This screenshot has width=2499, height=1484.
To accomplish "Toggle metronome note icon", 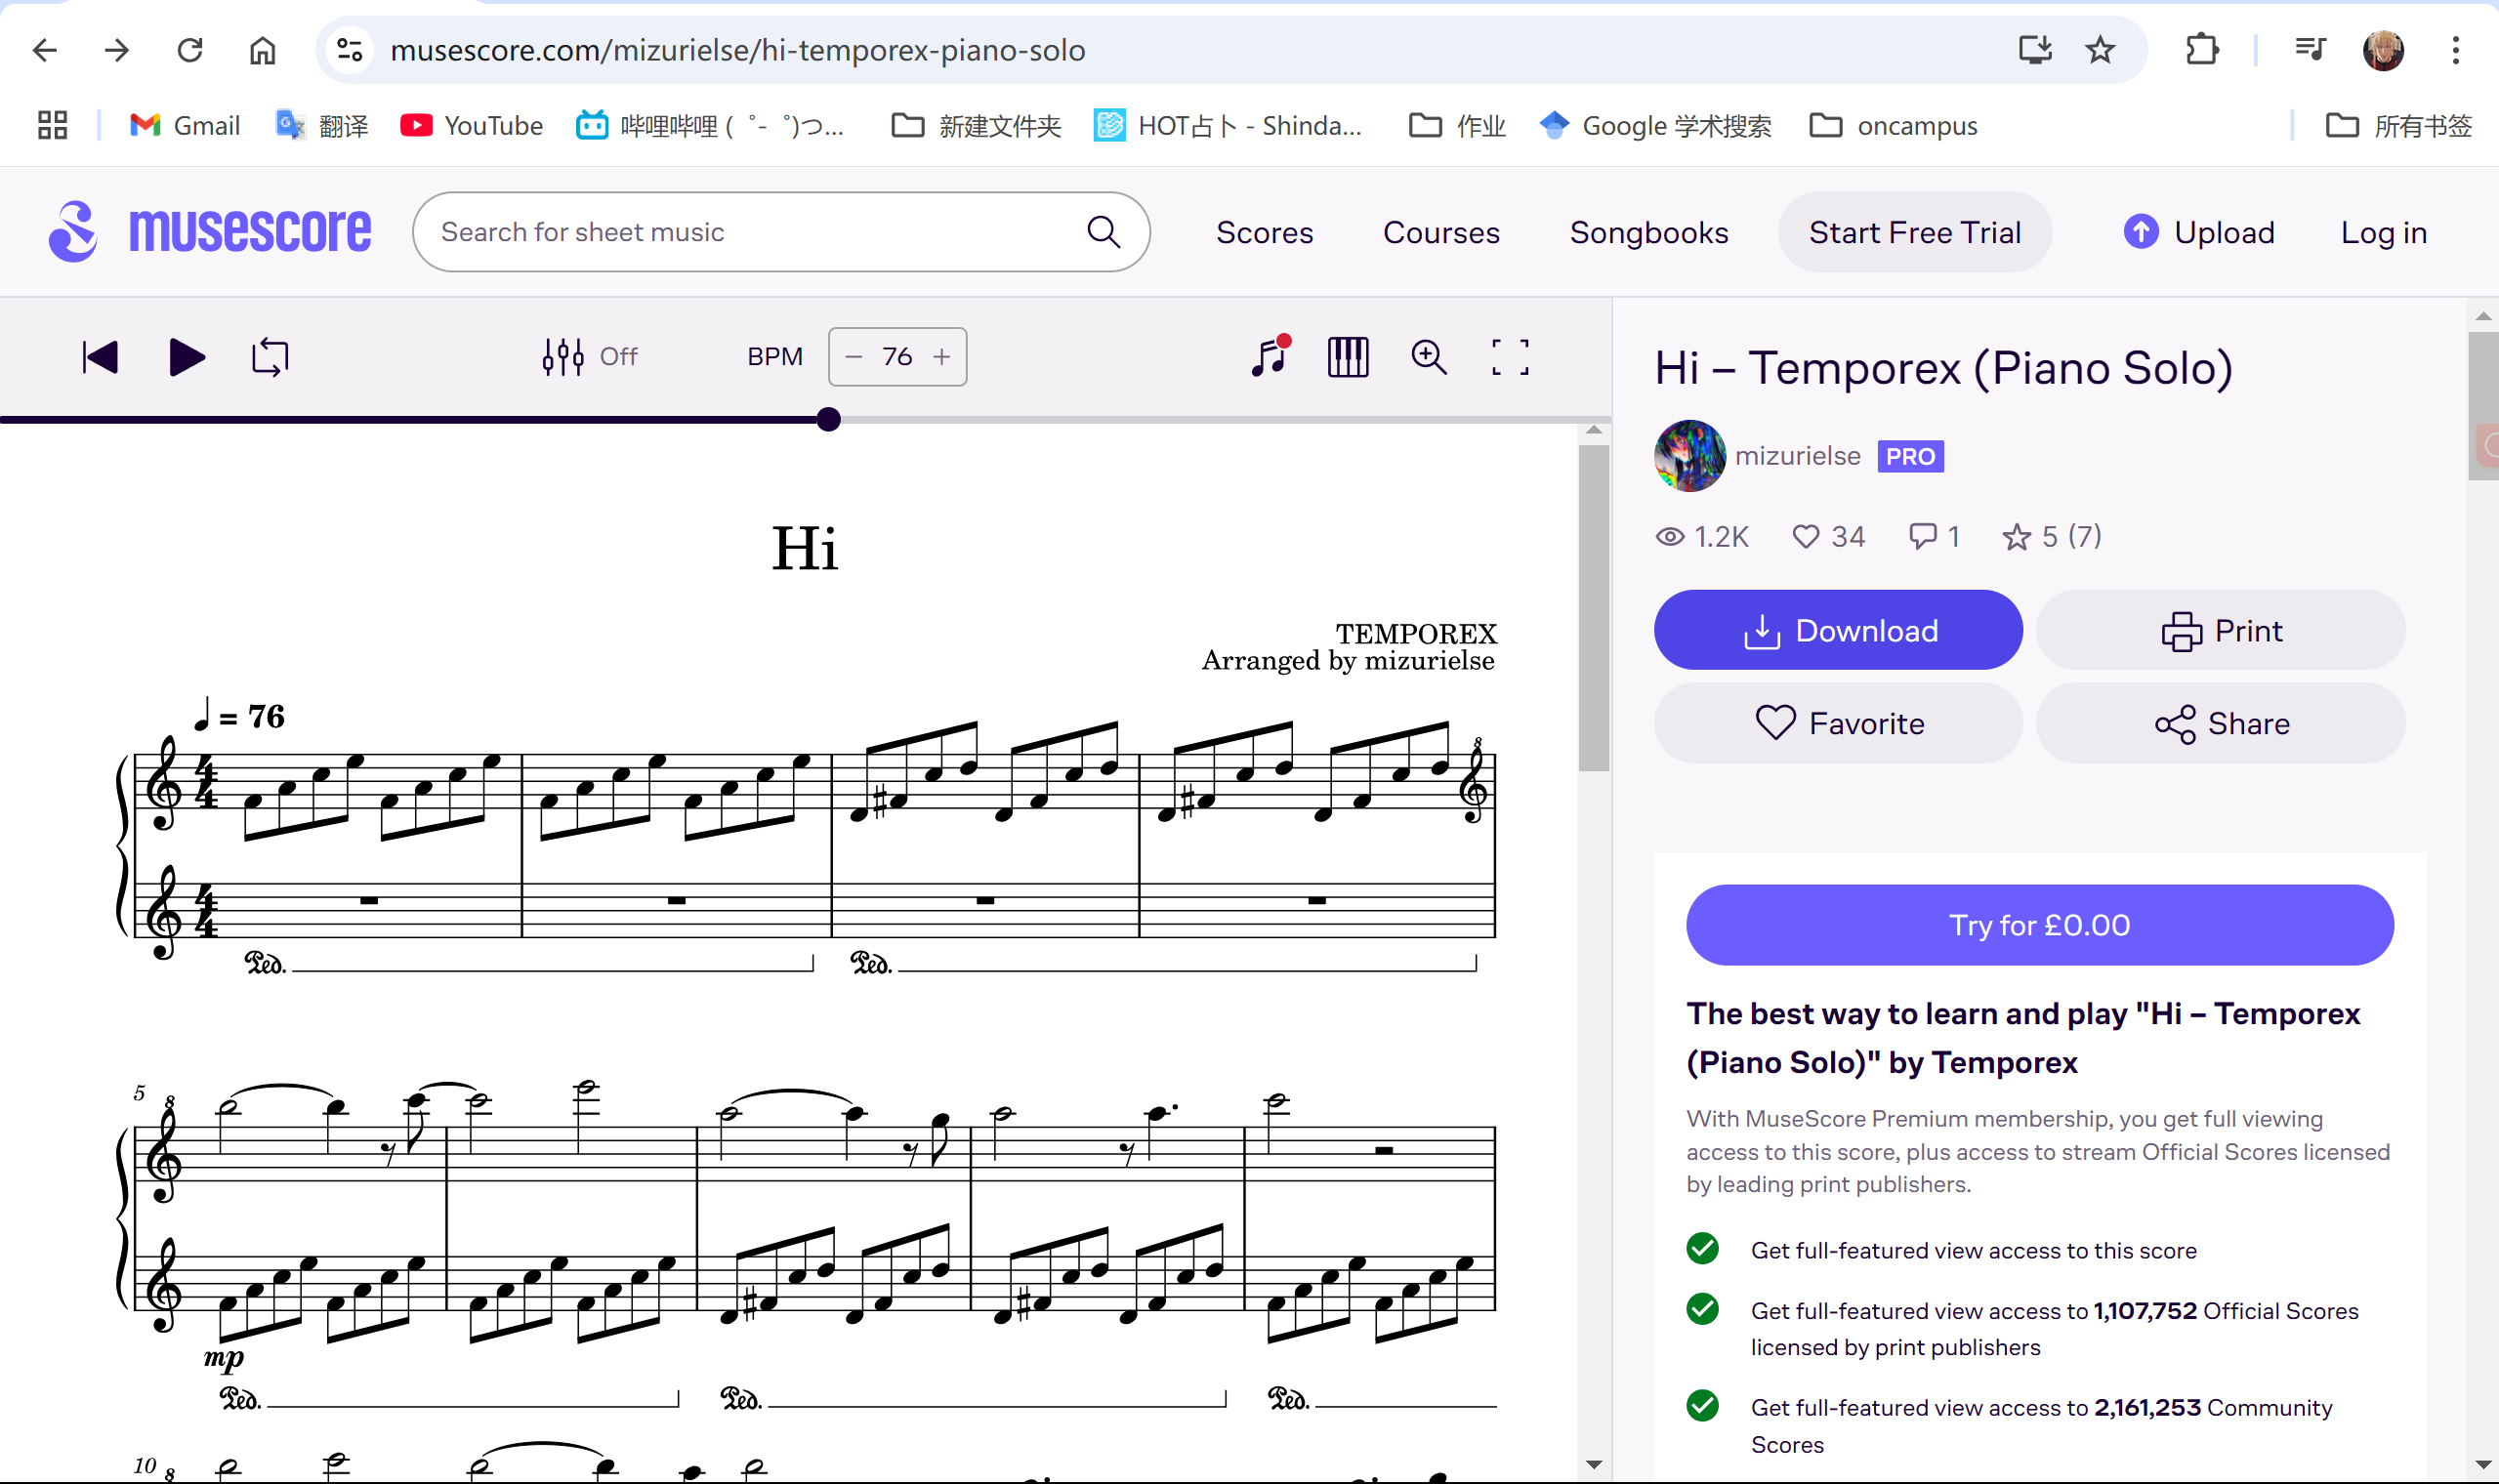I will click(1270, 357).
